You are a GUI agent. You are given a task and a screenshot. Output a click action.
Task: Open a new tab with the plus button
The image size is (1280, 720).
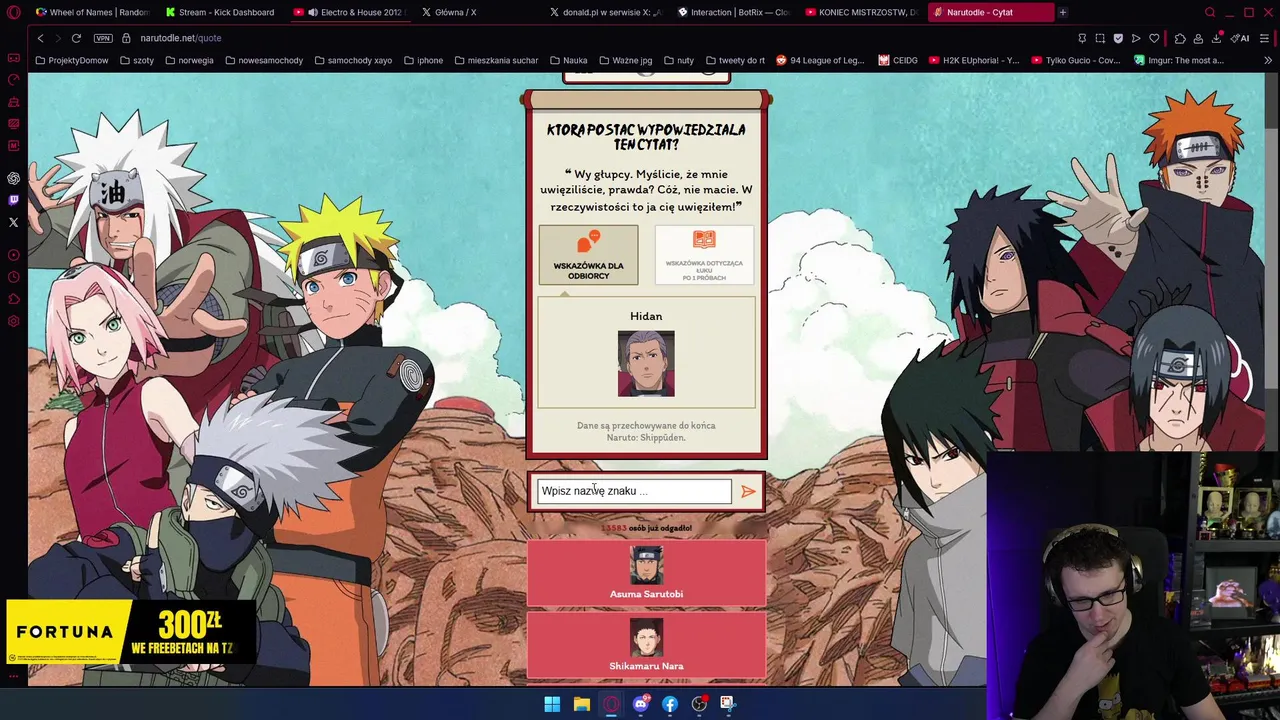[x=1063, y=12]
